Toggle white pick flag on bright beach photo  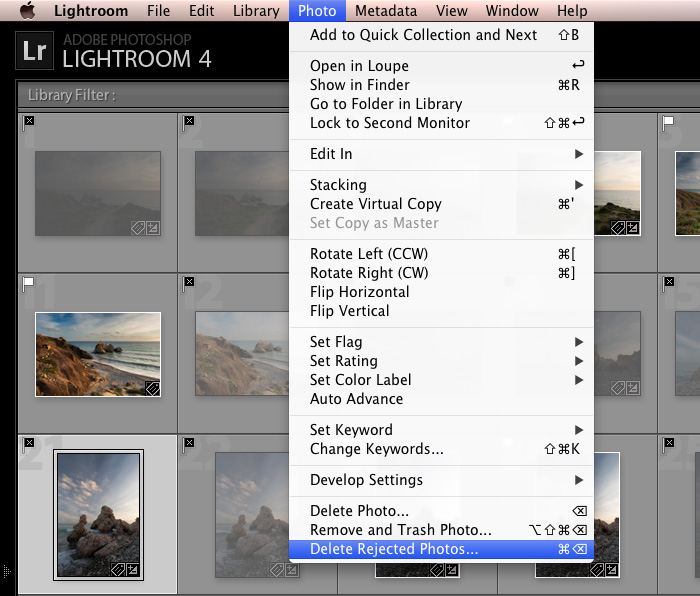(29, 283)
